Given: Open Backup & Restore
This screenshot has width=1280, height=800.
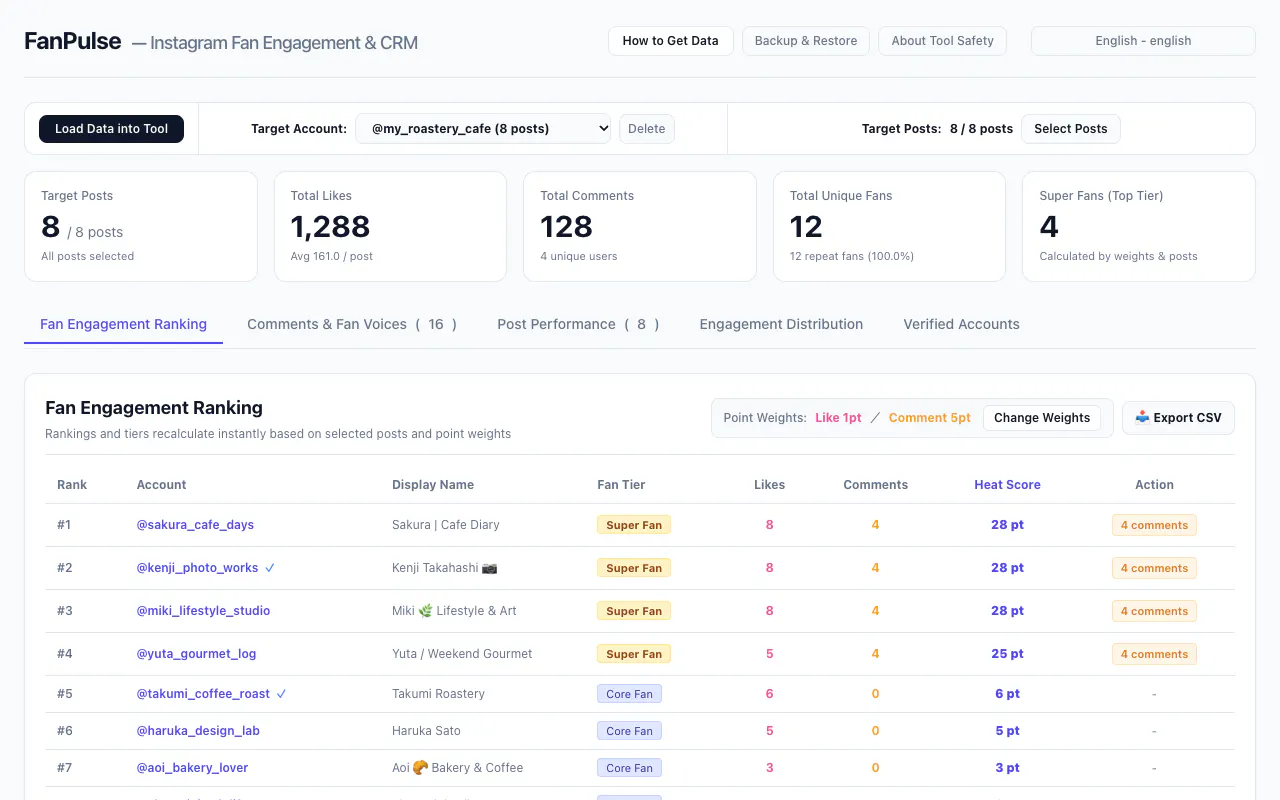Looking at the screenshot, I should point(806,41).
